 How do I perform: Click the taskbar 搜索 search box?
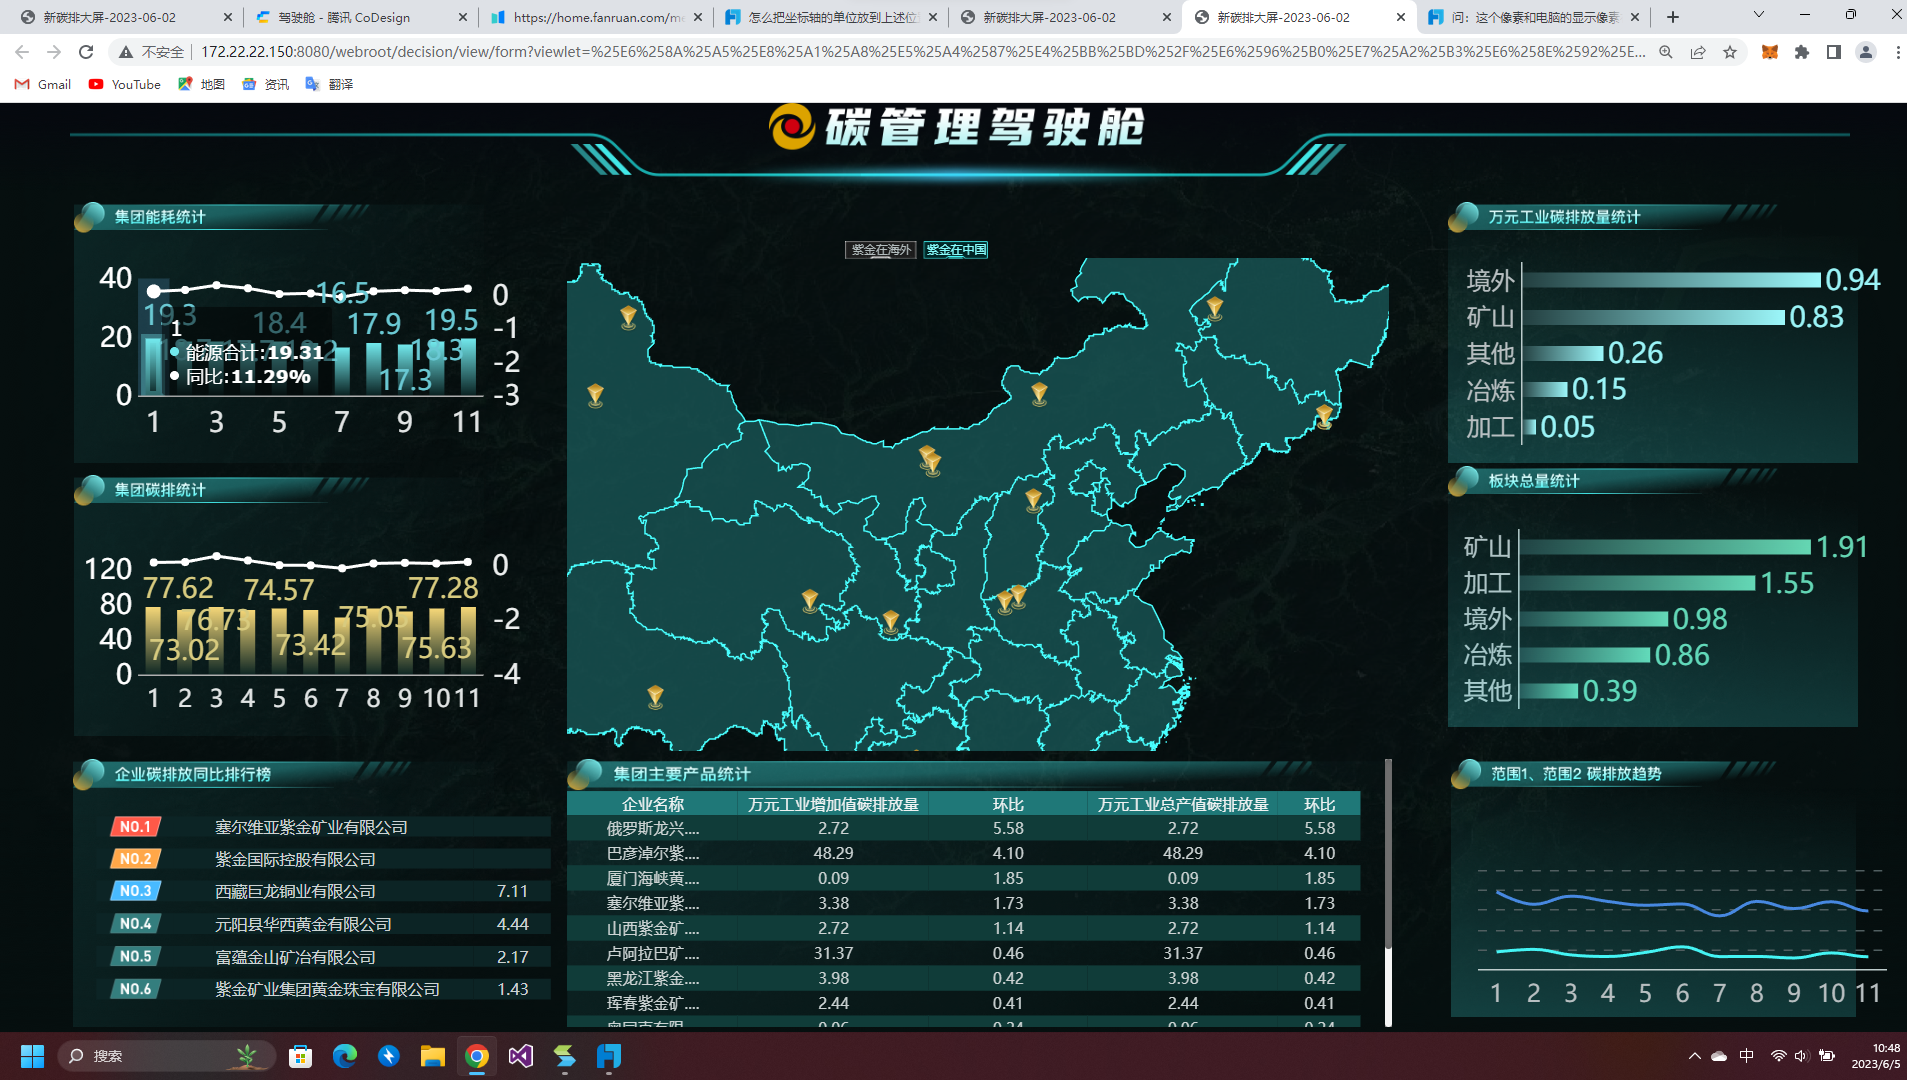tap(165, 1056)
